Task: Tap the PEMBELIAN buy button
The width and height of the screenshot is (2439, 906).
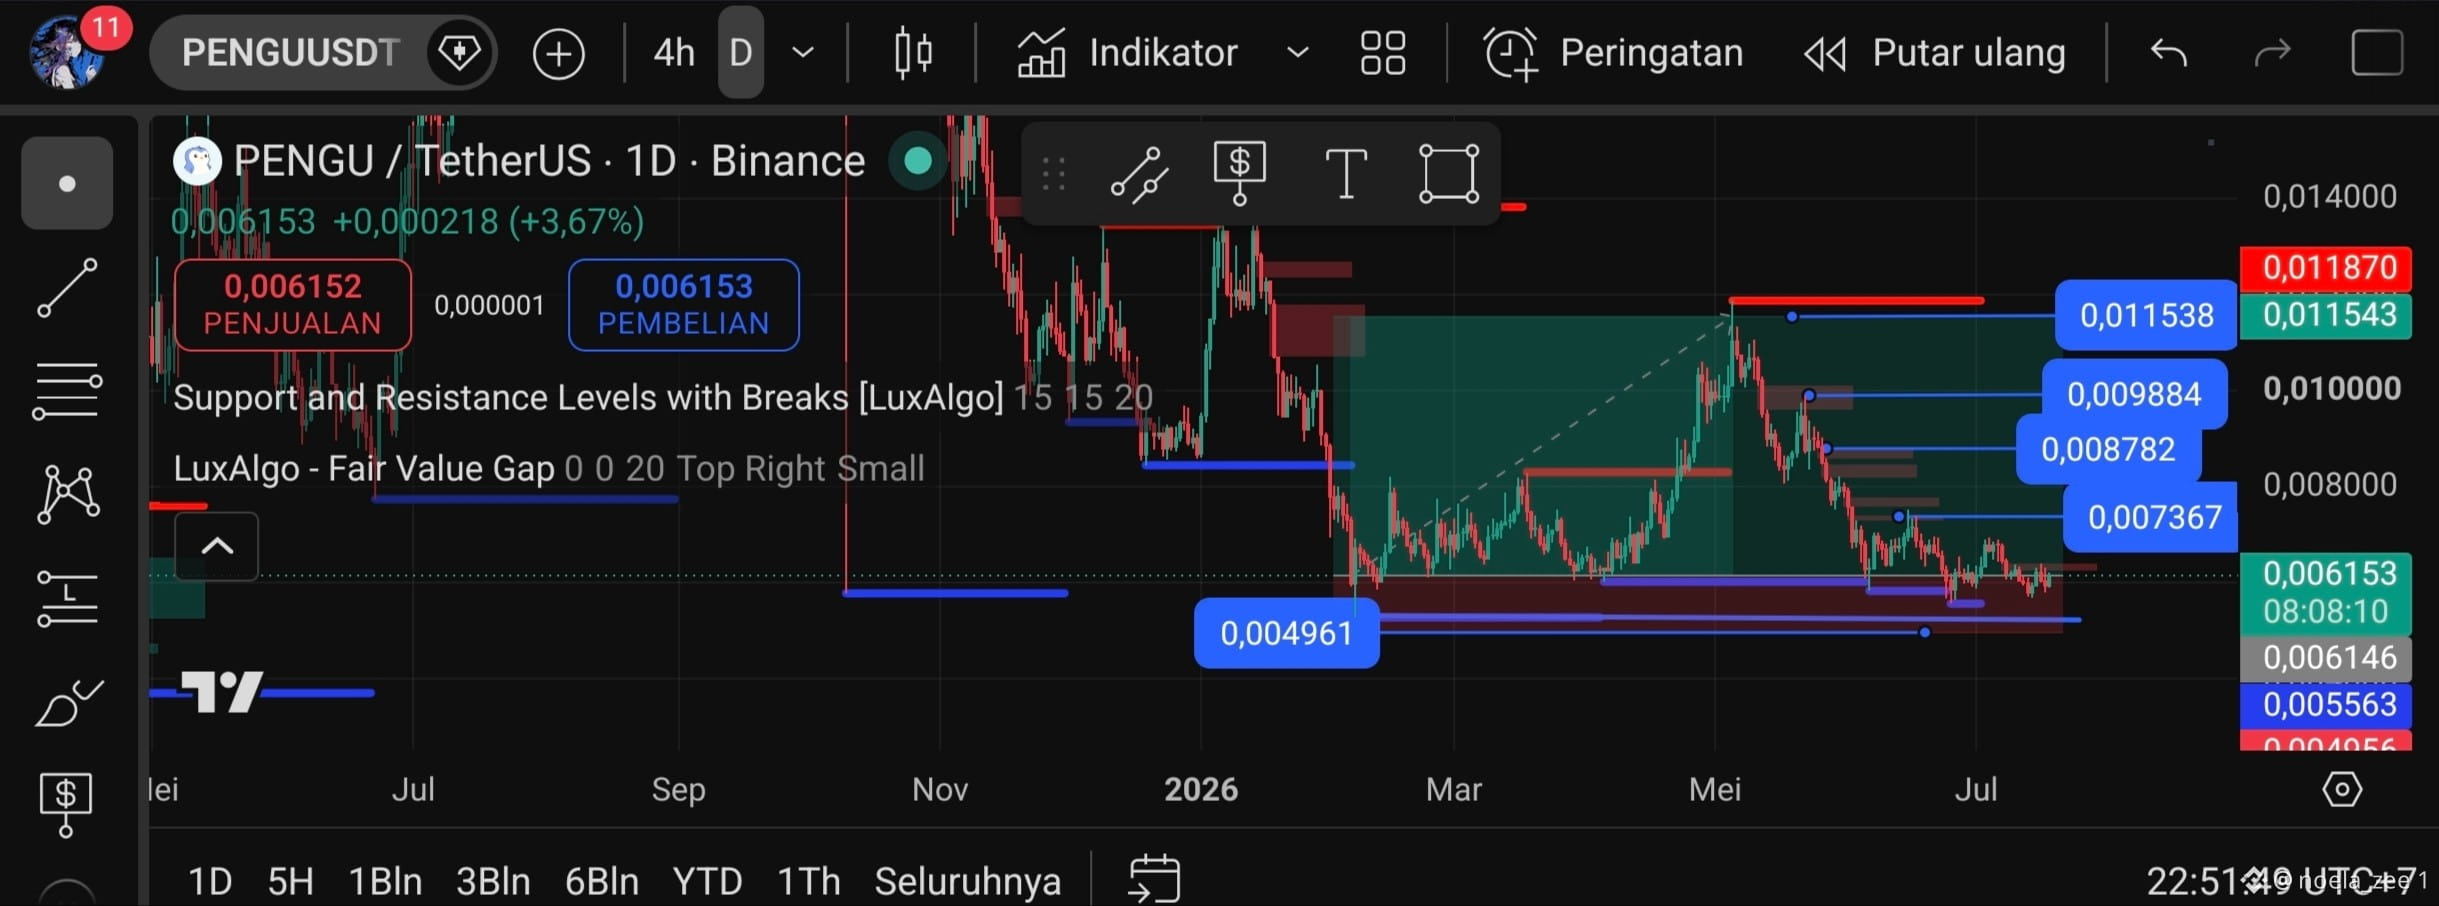Action: click(684, 305)
